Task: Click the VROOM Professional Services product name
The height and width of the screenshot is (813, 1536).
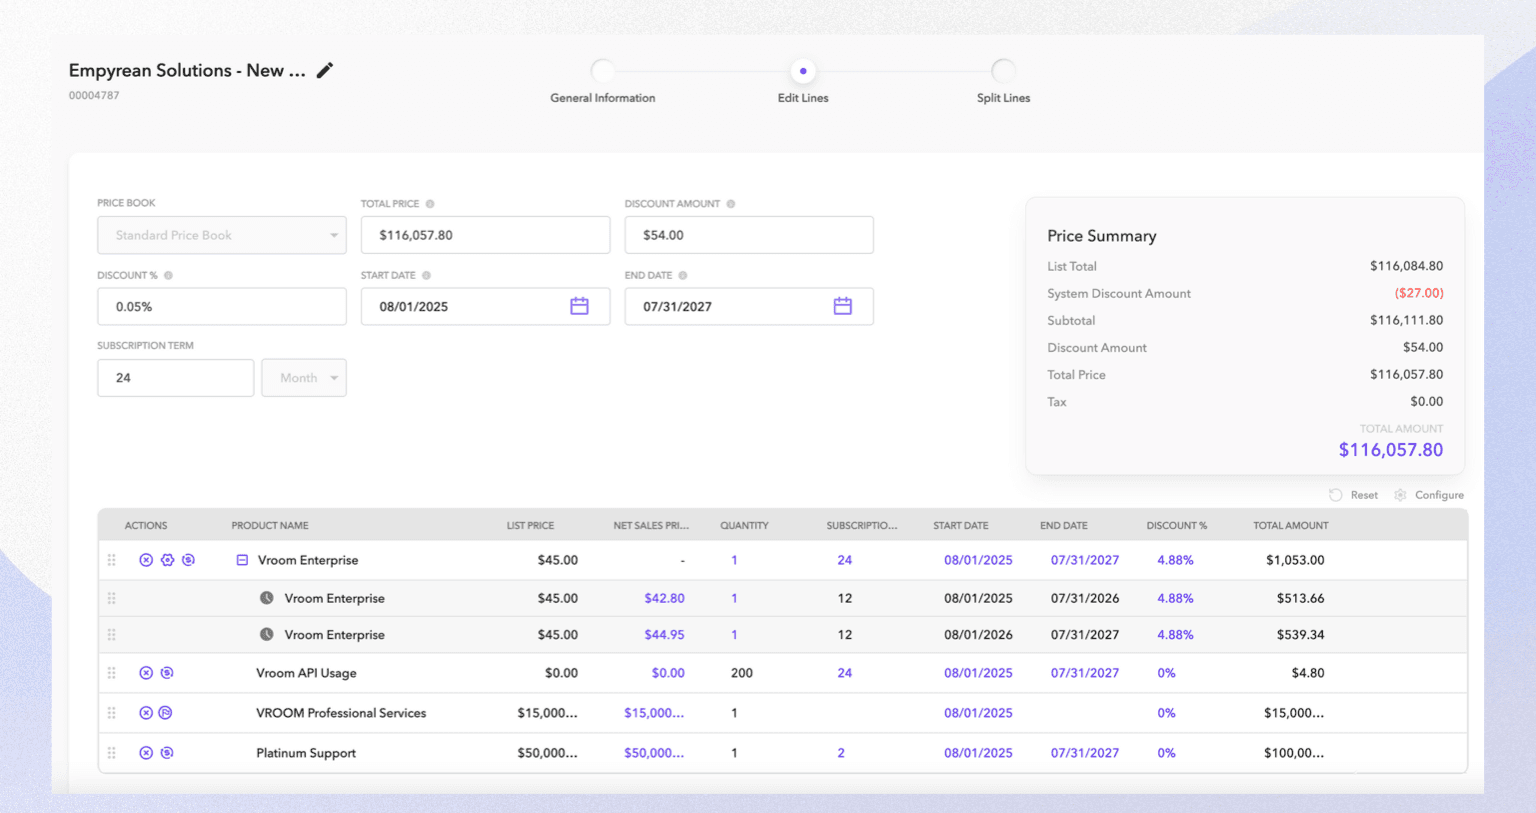Action: click(x=341, y=713)
